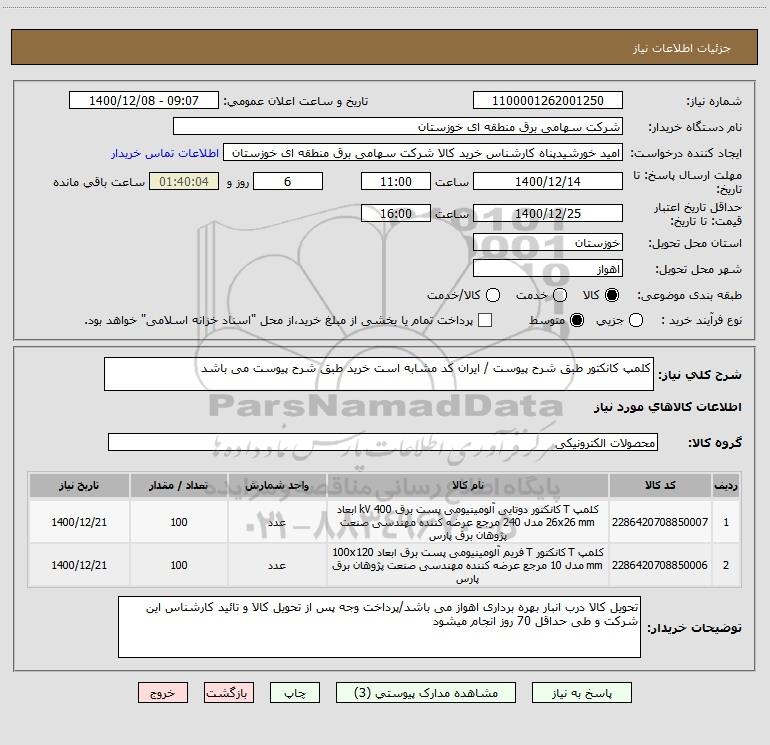Screen dimensions: 770x745
Task: Click product code 2286420708850007
Action: [660, 522]
